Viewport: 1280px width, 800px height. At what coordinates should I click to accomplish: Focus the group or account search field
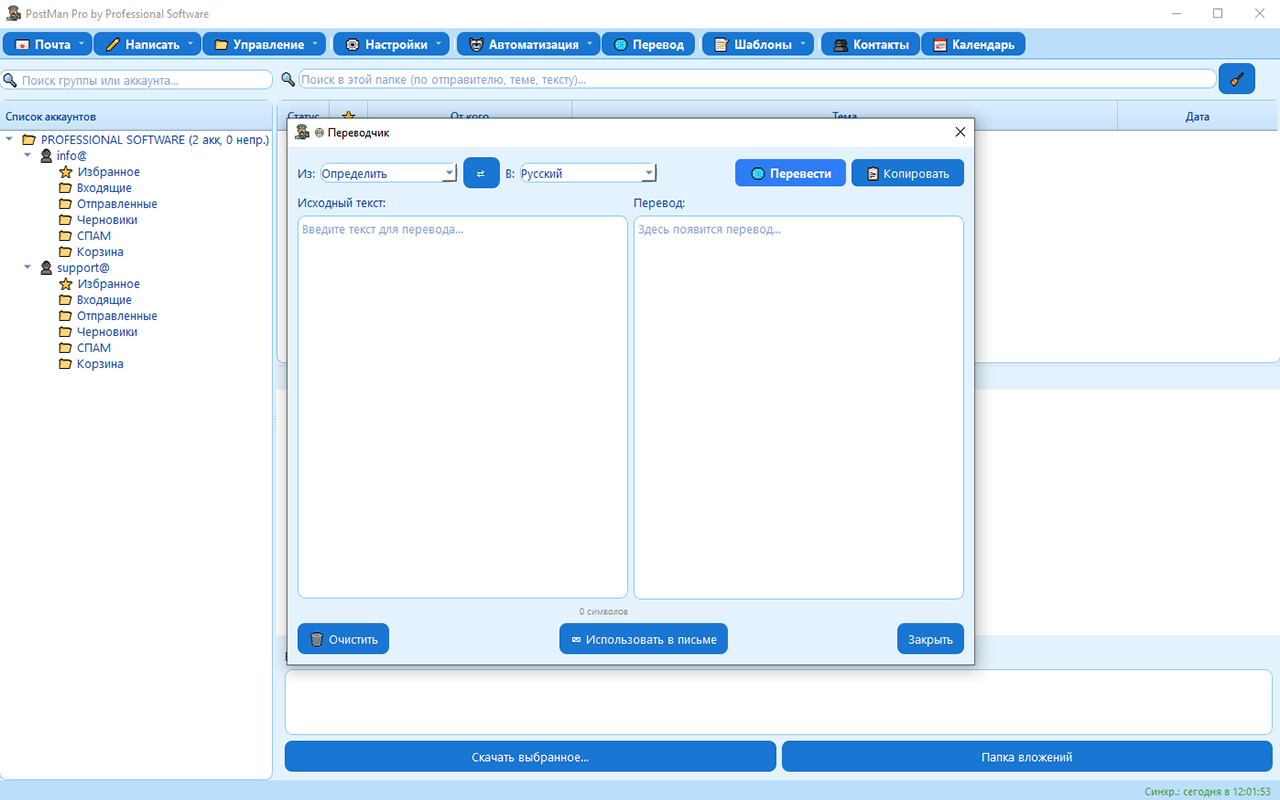click(144, 80)
